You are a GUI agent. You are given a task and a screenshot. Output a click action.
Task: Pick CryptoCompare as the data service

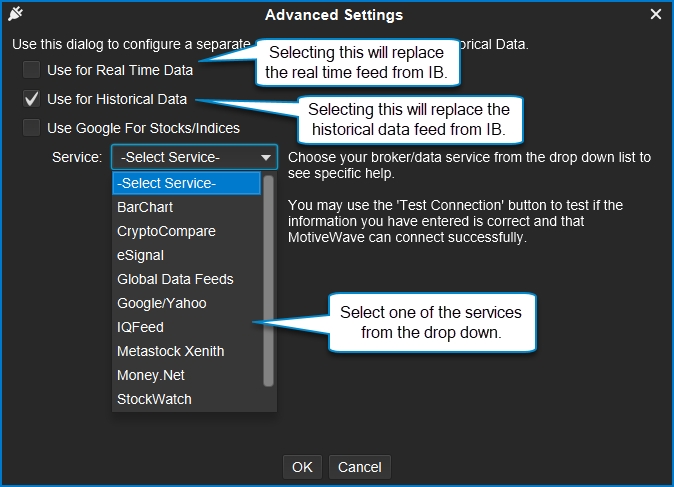tap(187, 231)
